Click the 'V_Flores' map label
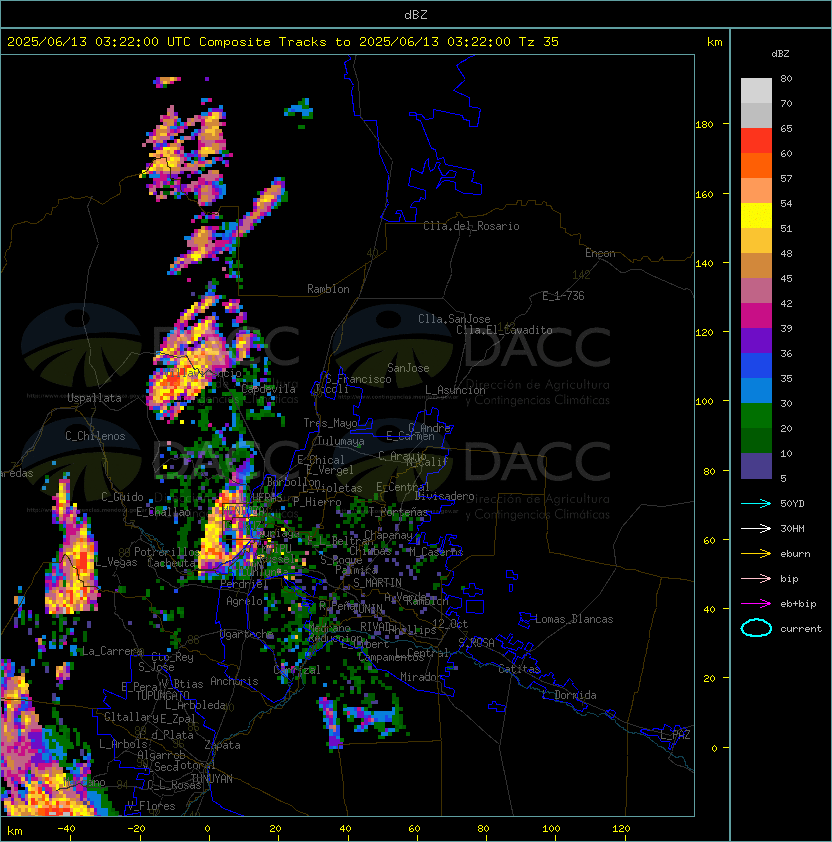This screenshot has width=832, height=842. (151, 807)
